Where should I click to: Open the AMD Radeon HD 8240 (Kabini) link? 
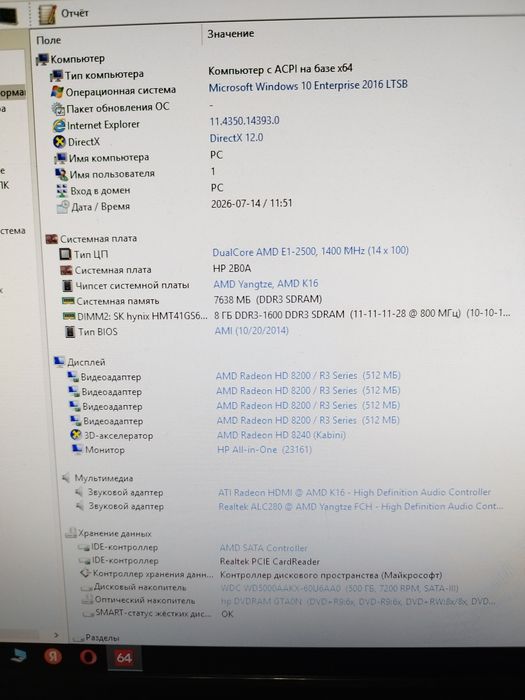pos(281,435)
